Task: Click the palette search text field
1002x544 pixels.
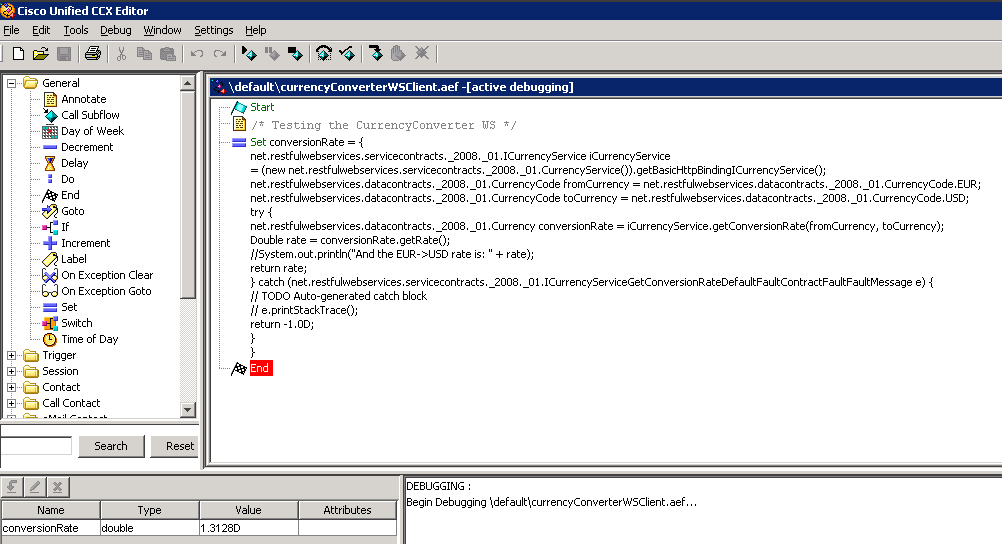Action: click(36, 446)
